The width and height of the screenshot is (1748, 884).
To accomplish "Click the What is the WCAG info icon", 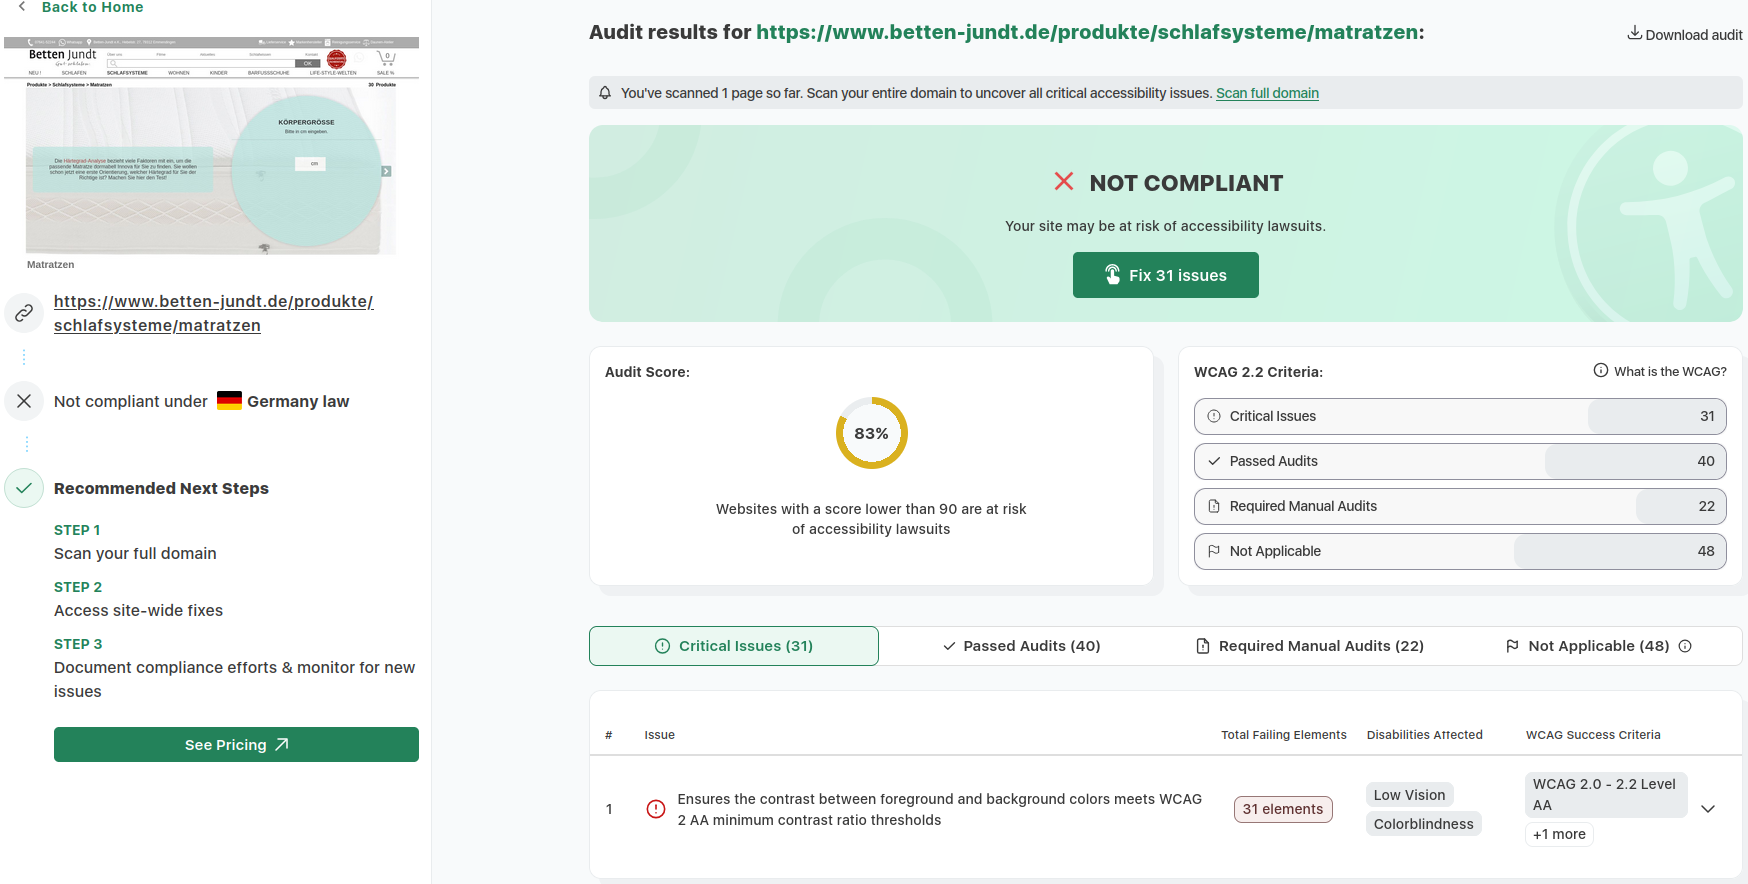I will pos(1600,371).
